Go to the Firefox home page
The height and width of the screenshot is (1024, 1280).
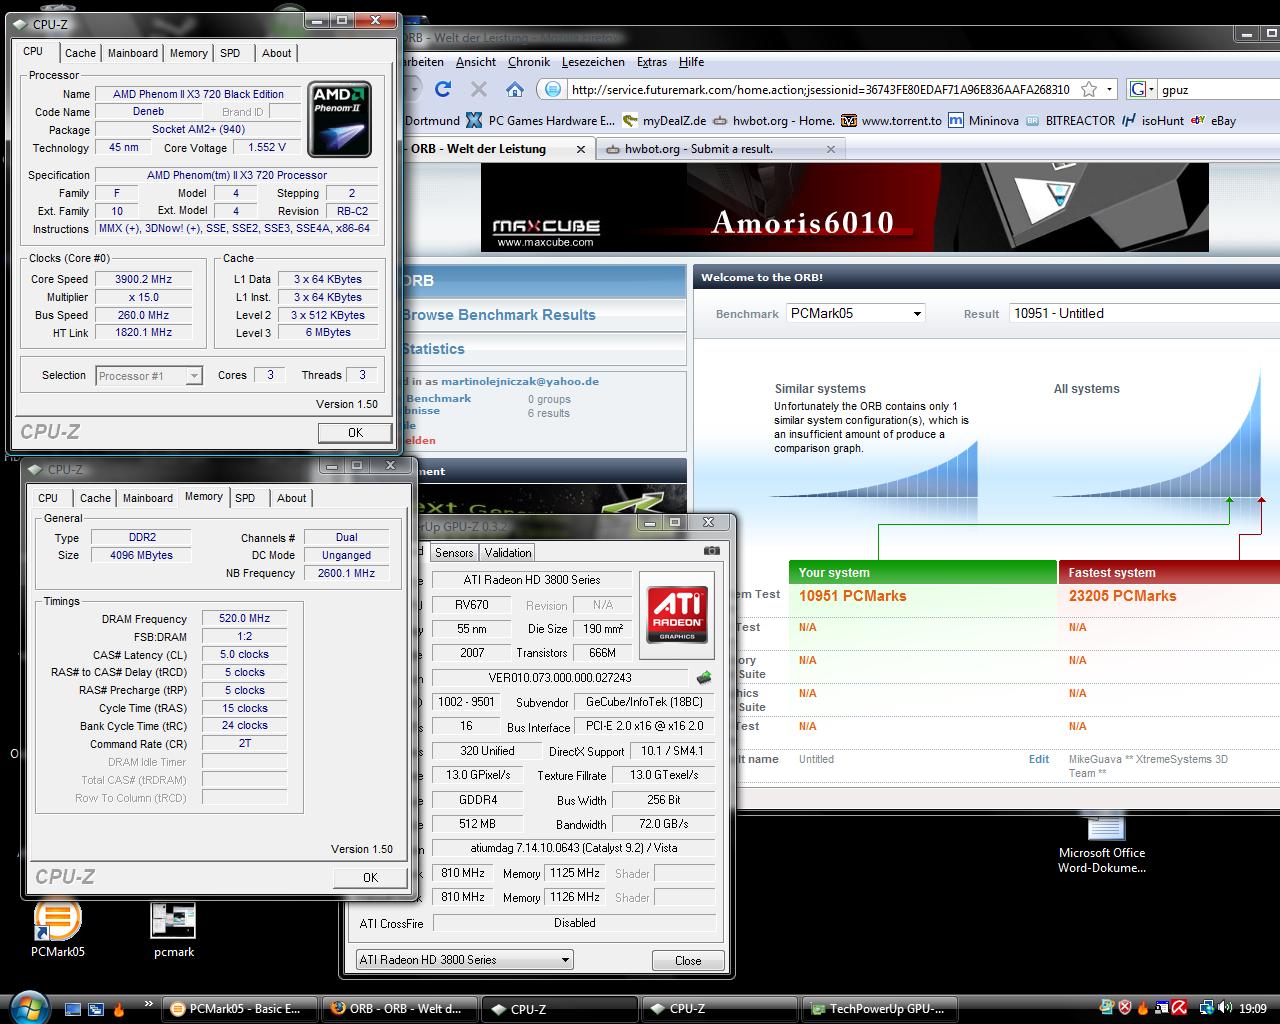point(515,89)
